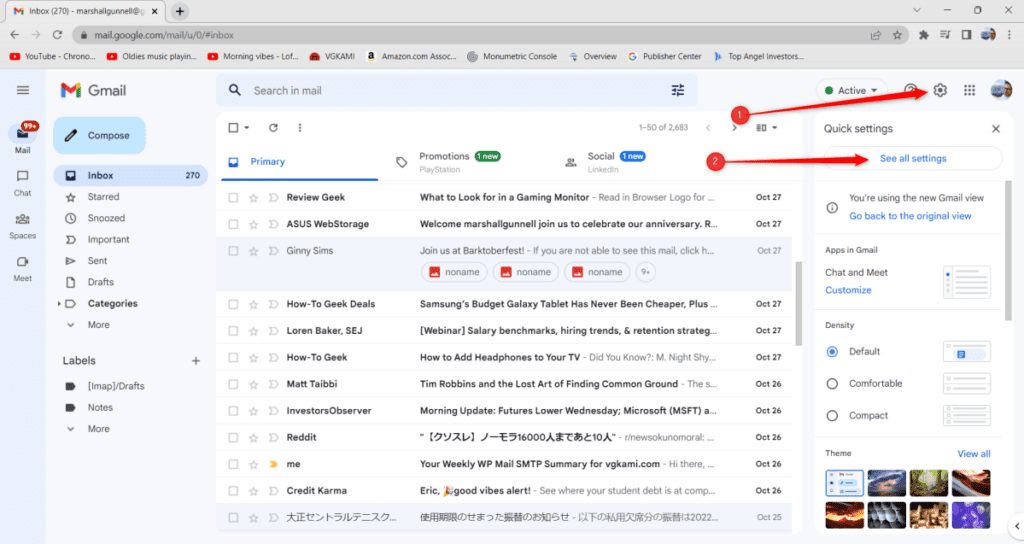Click the Refresh inbox icon
The height and width of the screenshot is (544, 1024).
point(273,127)
